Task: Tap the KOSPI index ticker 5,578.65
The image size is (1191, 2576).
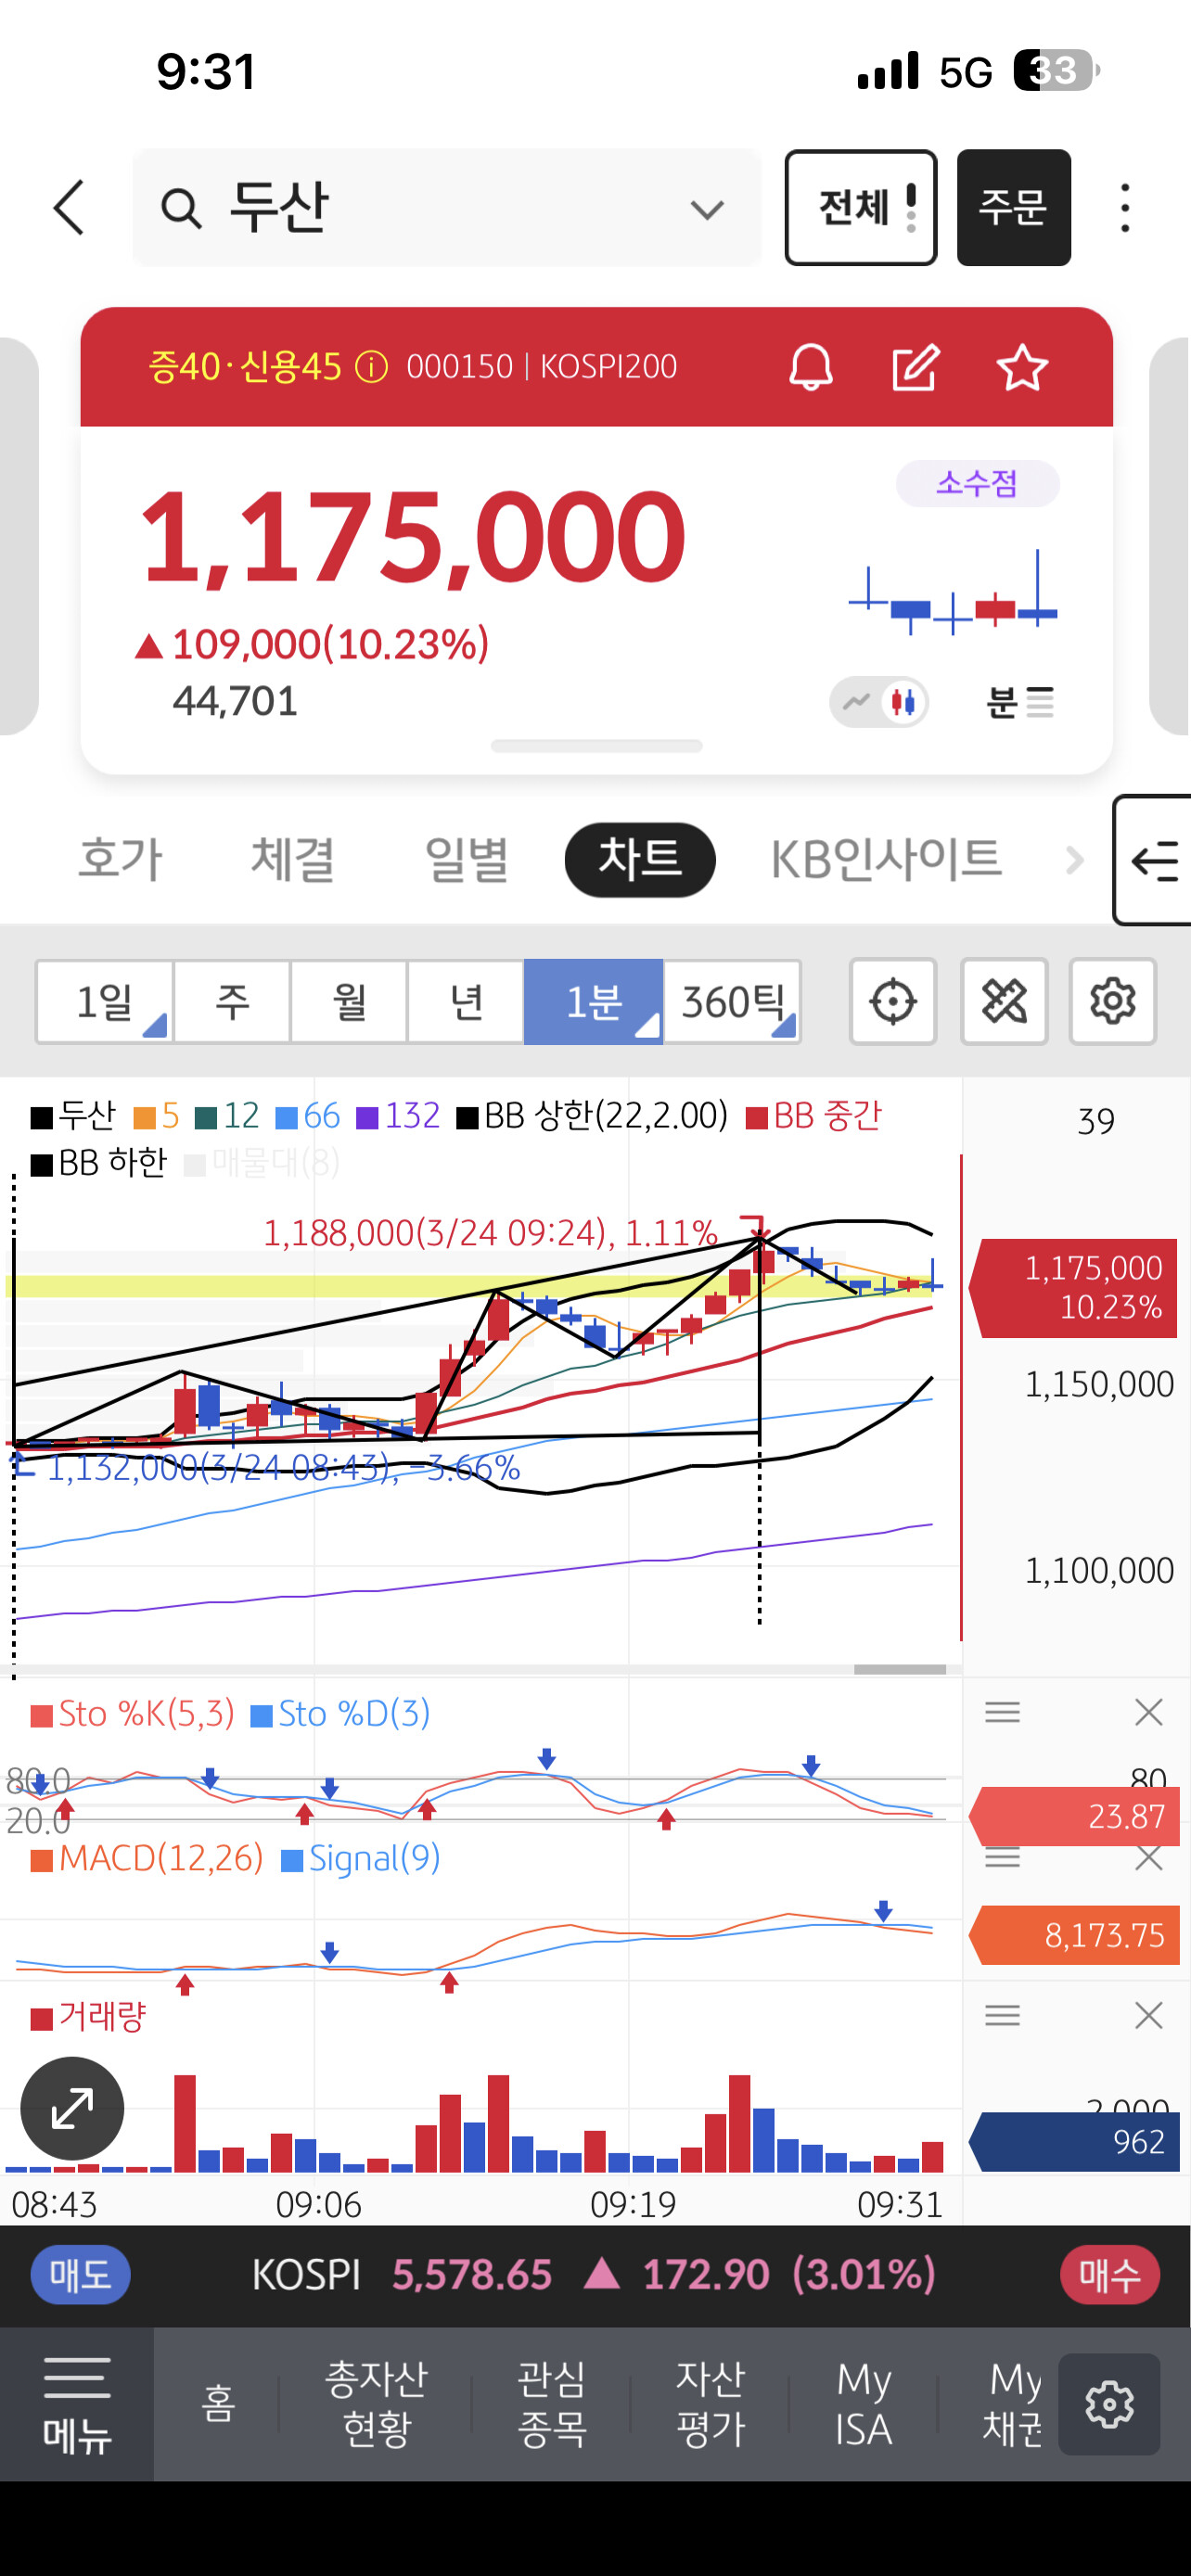Action: tap(471, 2275)
